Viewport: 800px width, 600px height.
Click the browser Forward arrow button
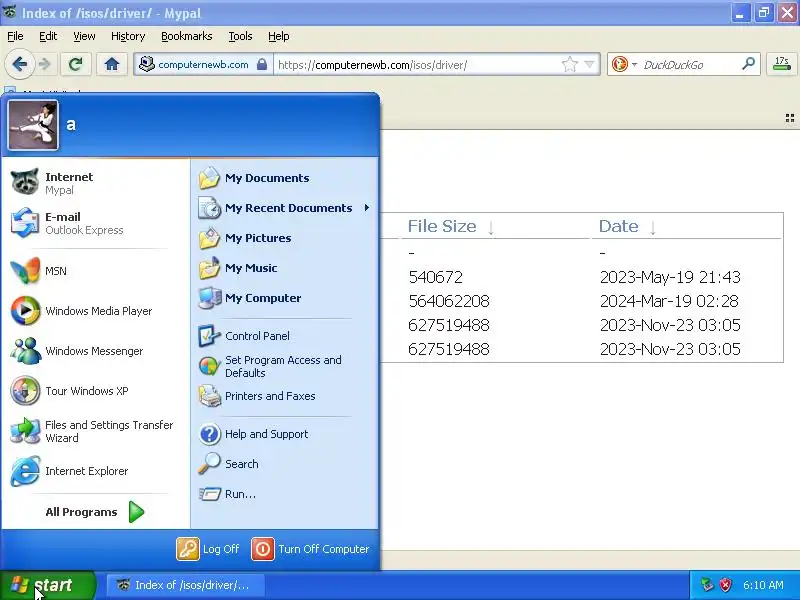pos(45,64)
